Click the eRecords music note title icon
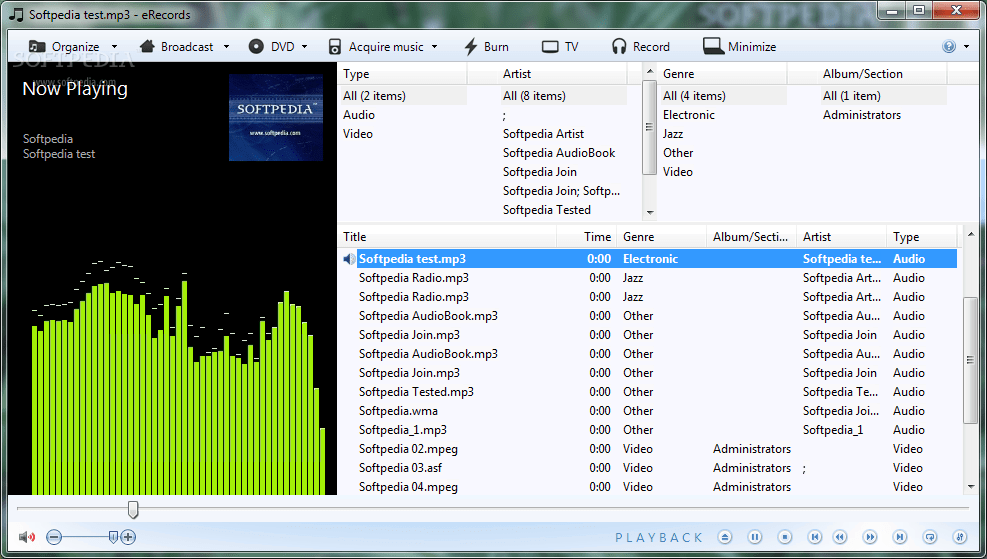The image size is (987, 559). (x=17, y=14)
